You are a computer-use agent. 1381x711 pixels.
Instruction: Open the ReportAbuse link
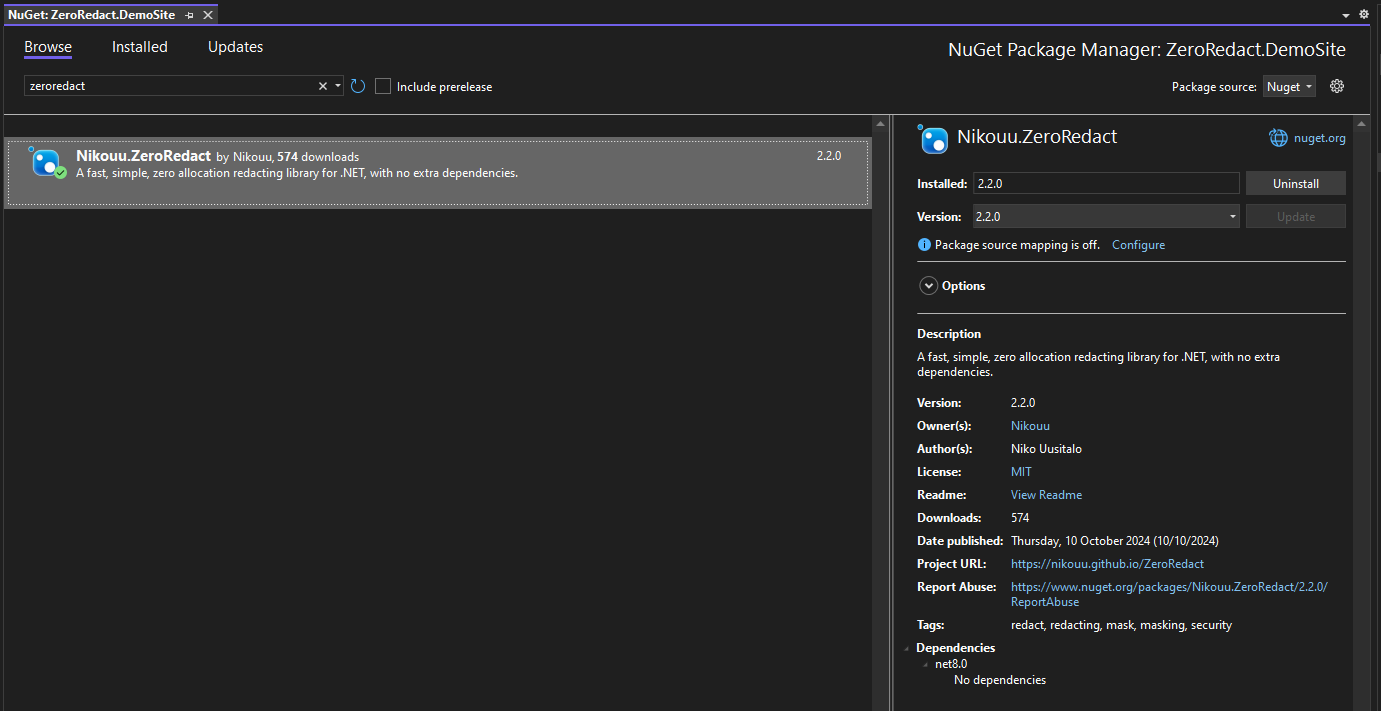(x=1169, y=595)
